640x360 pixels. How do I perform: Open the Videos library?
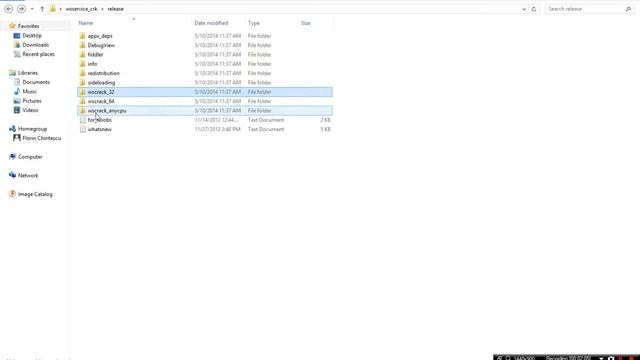click(30, 110)
